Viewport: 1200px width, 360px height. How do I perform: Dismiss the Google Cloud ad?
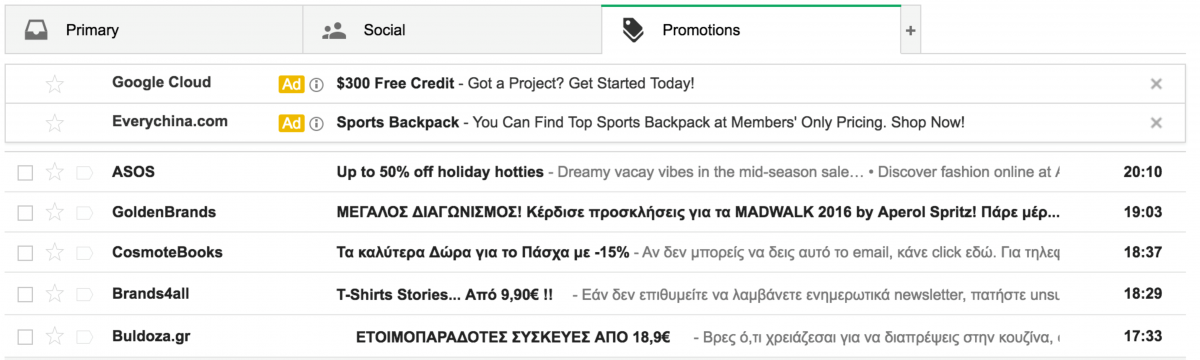click(1156, 84)
